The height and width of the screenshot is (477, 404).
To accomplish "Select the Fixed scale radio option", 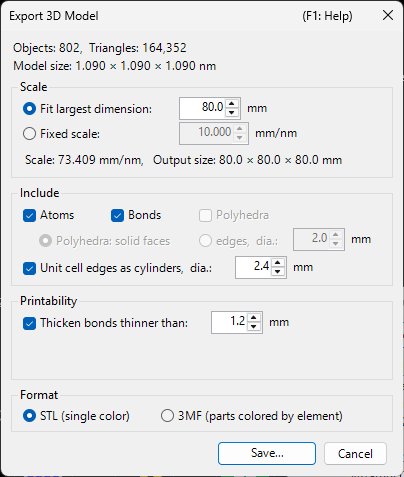I will pos(29,134).
